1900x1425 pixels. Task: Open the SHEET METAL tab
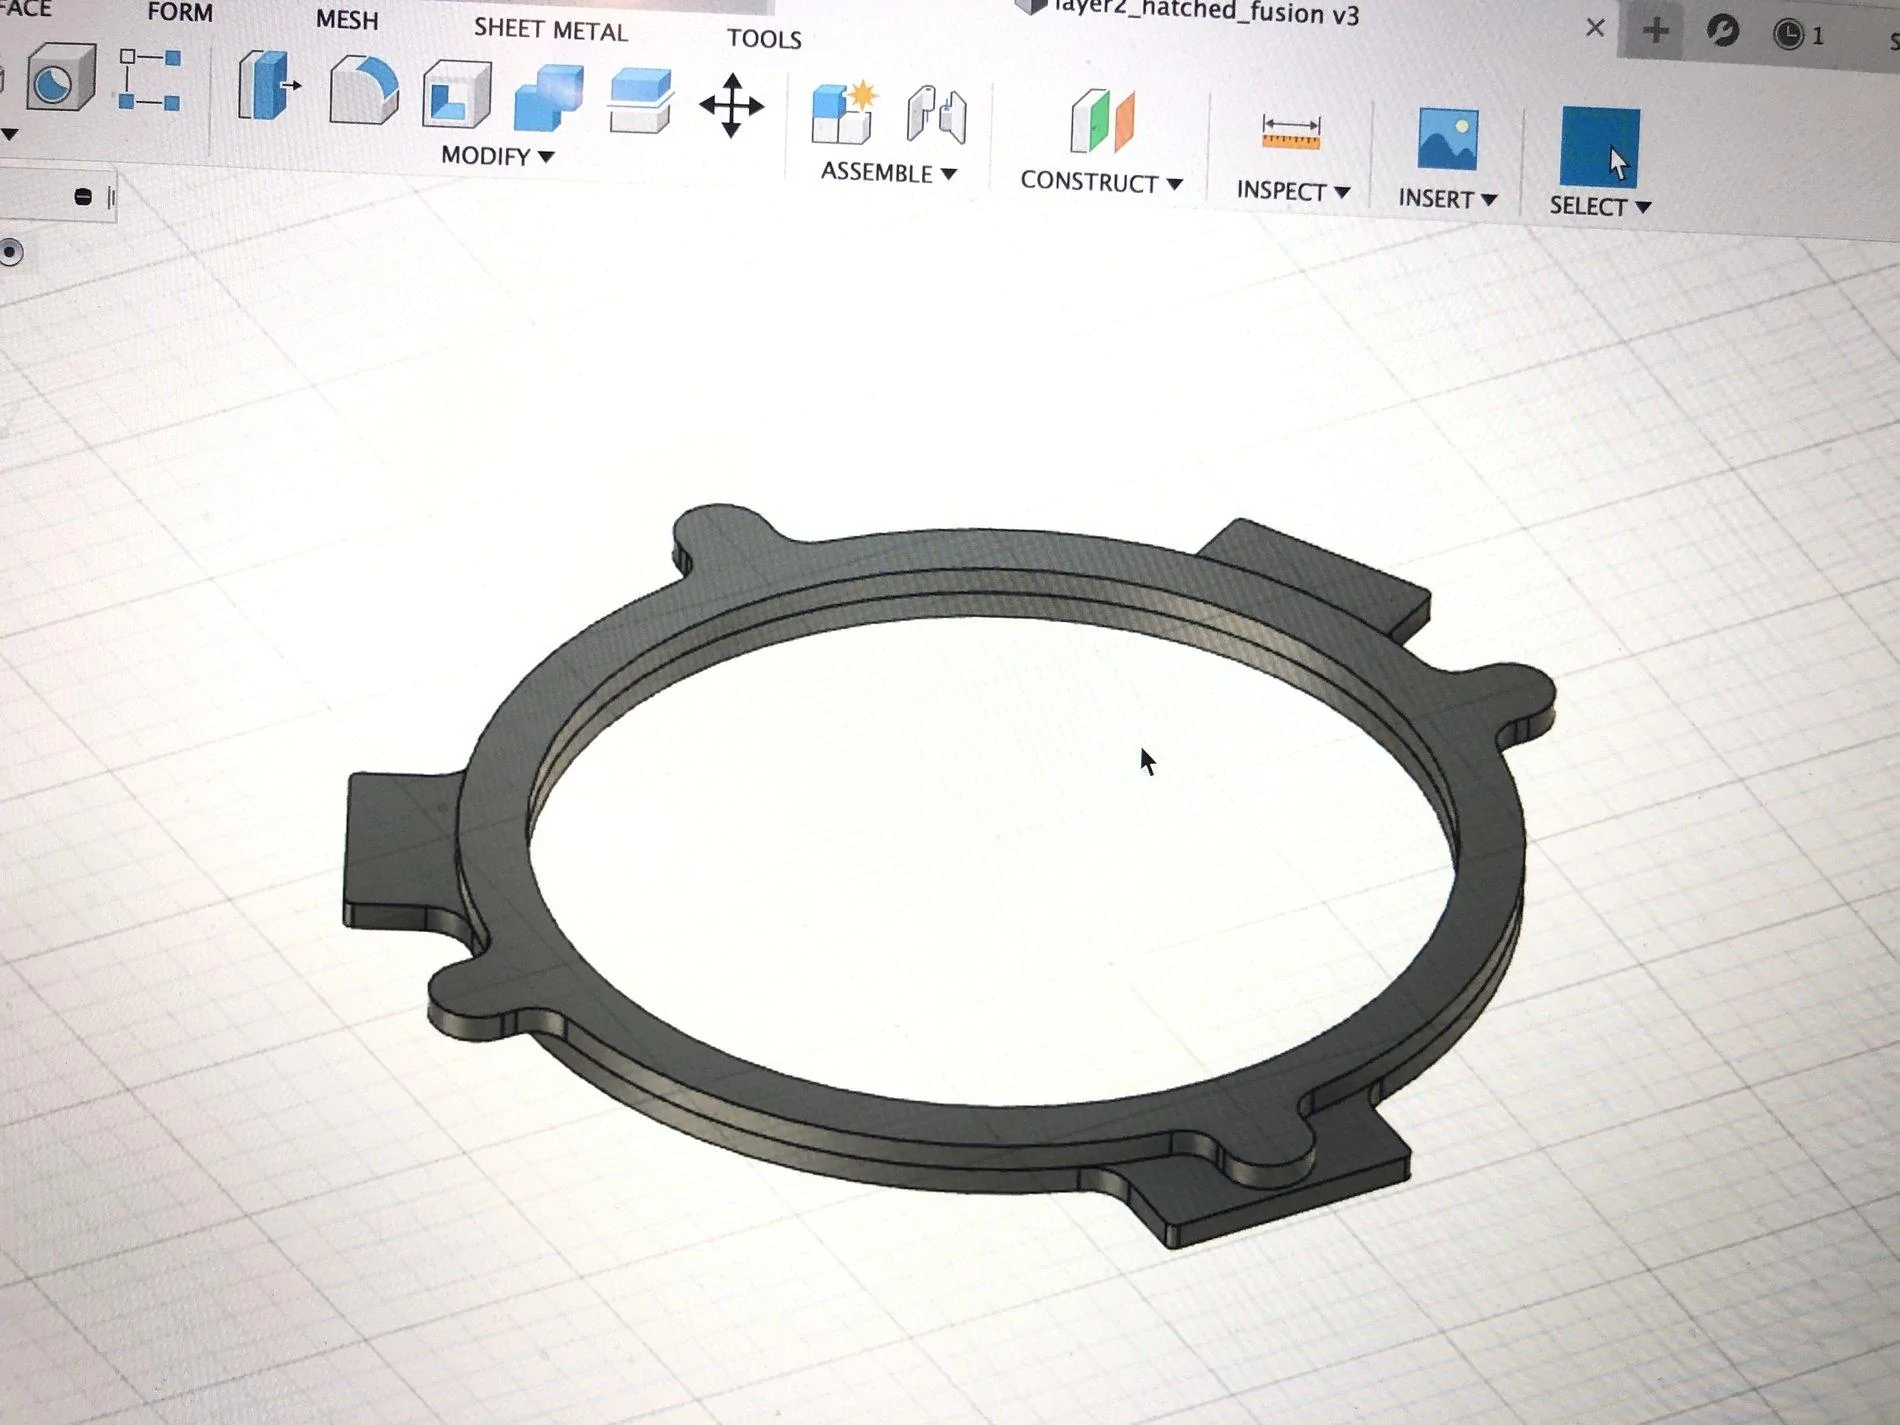(x=551, y=29)
